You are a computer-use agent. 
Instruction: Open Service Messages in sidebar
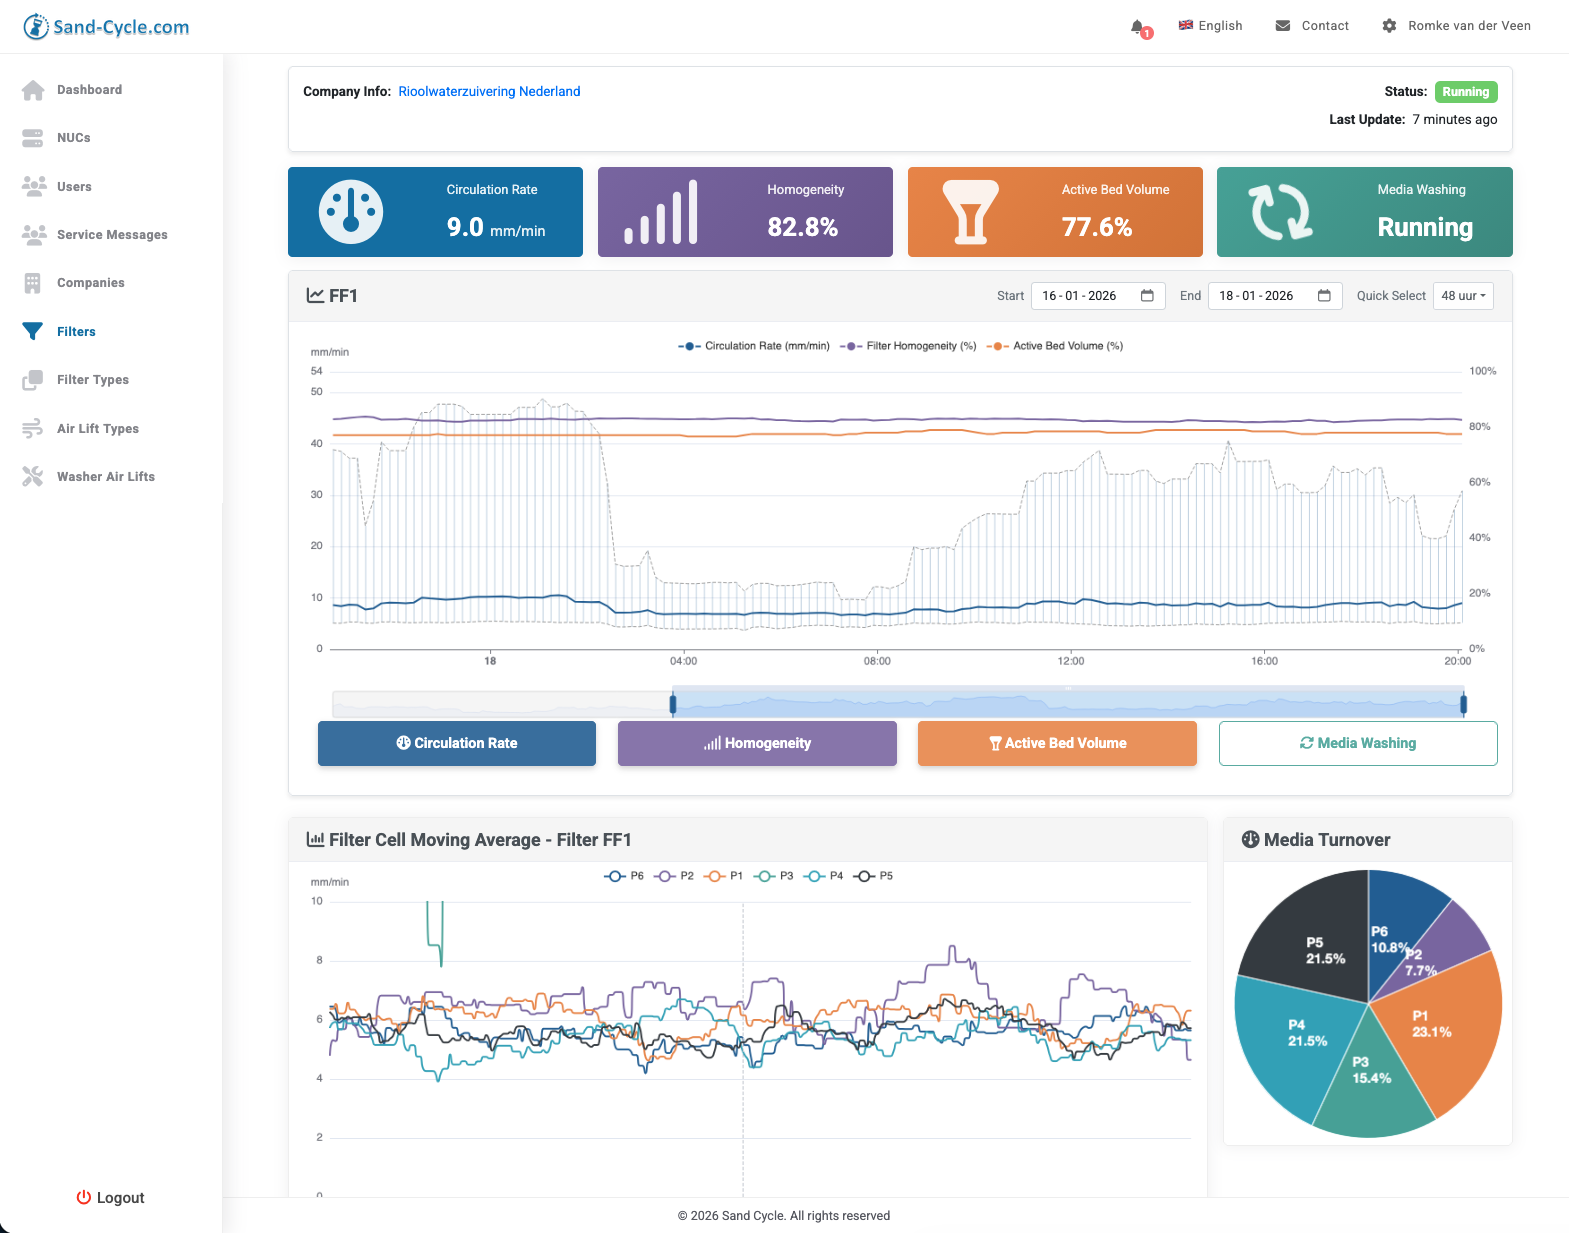tap(112, 235)
